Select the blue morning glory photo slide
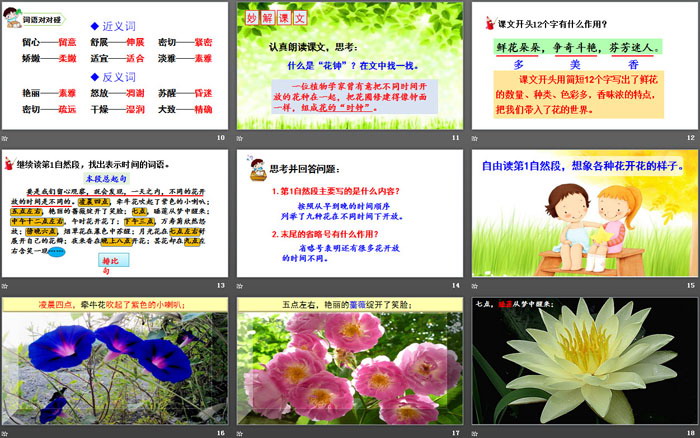The height and width of the screenshot is (438, 700). tap(115, 361)
